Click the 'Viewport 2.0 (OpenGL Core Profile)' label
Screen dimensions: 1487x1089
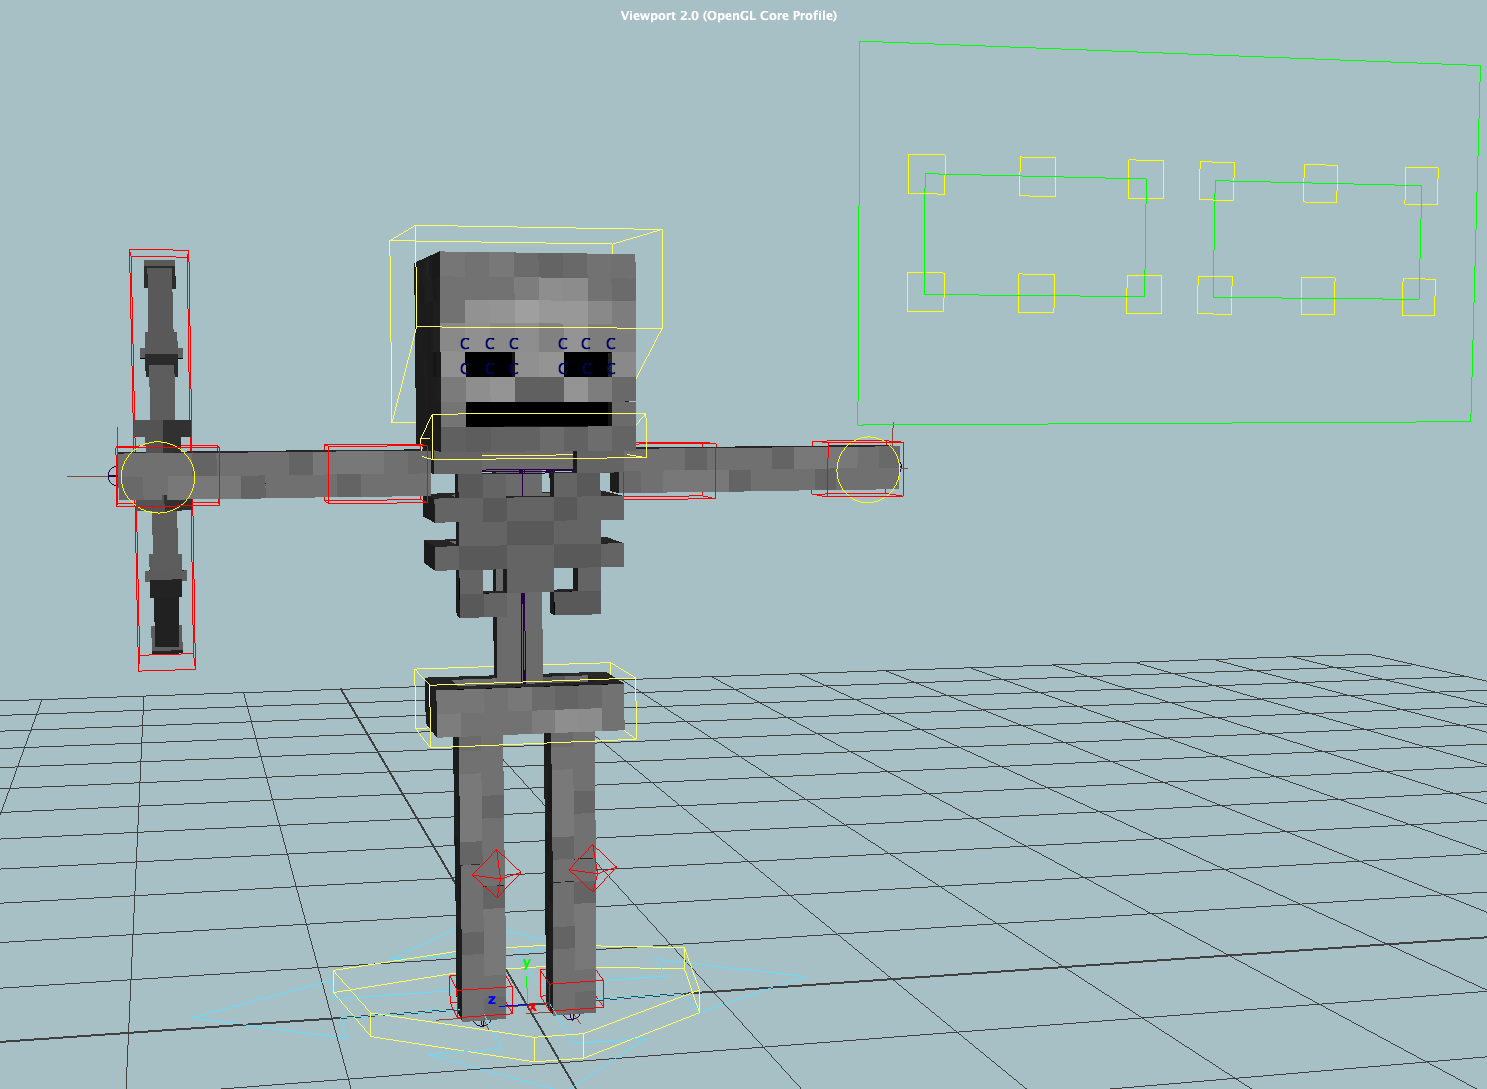click(x=729, y=15)
